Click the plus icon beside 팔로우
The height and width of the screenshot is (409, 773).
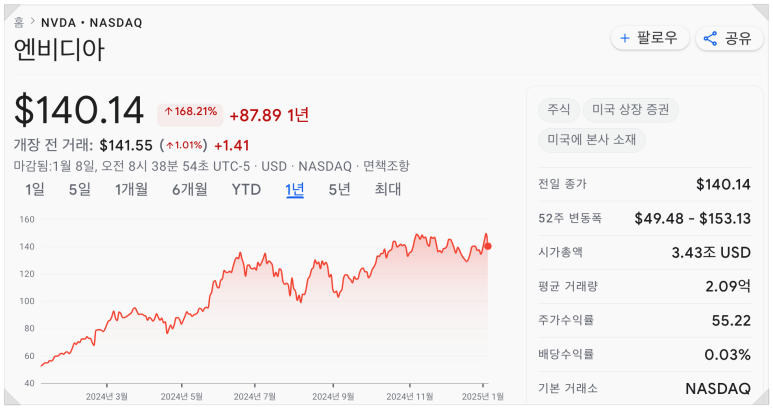pyautogui.click(x=625, y=38)
